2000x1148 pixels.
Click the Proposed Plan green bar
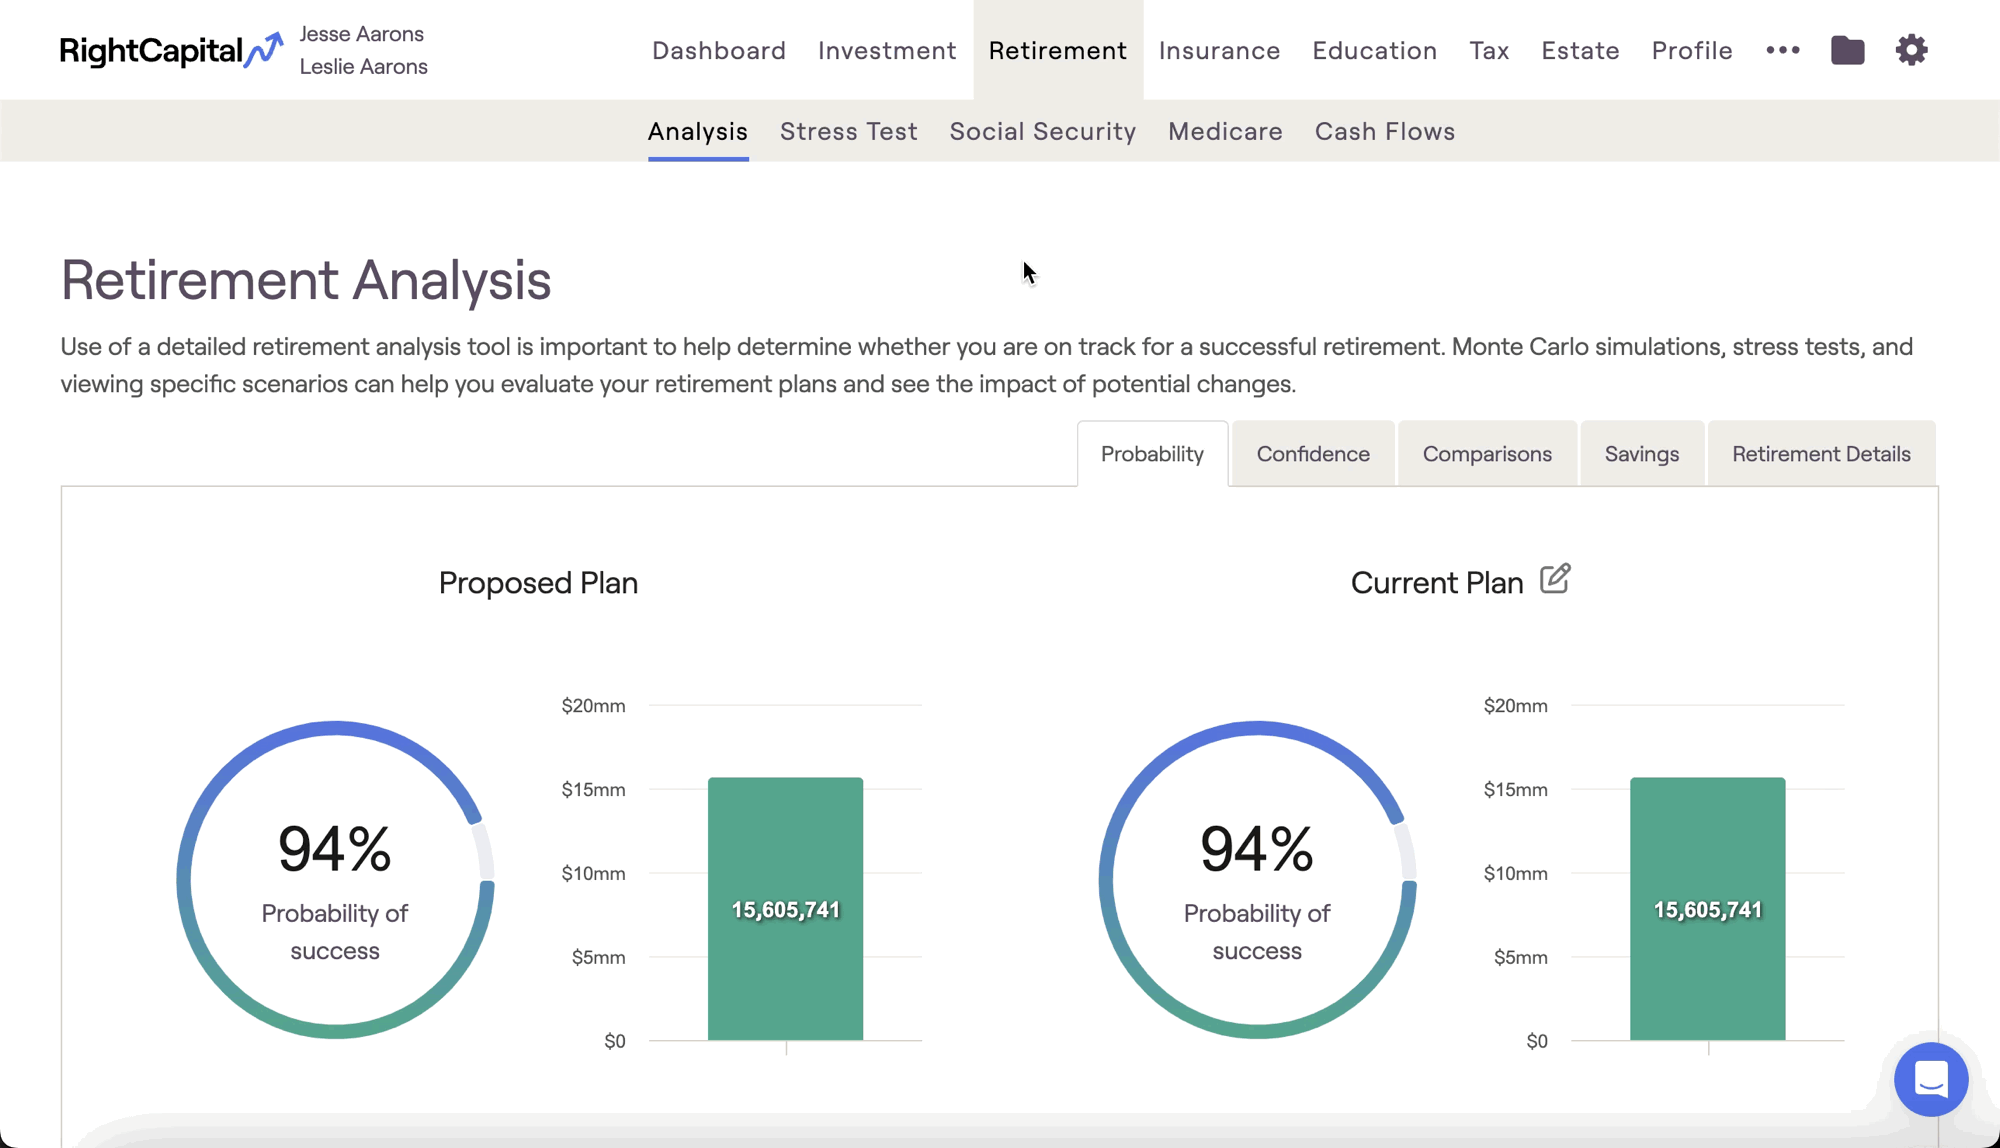785,908
